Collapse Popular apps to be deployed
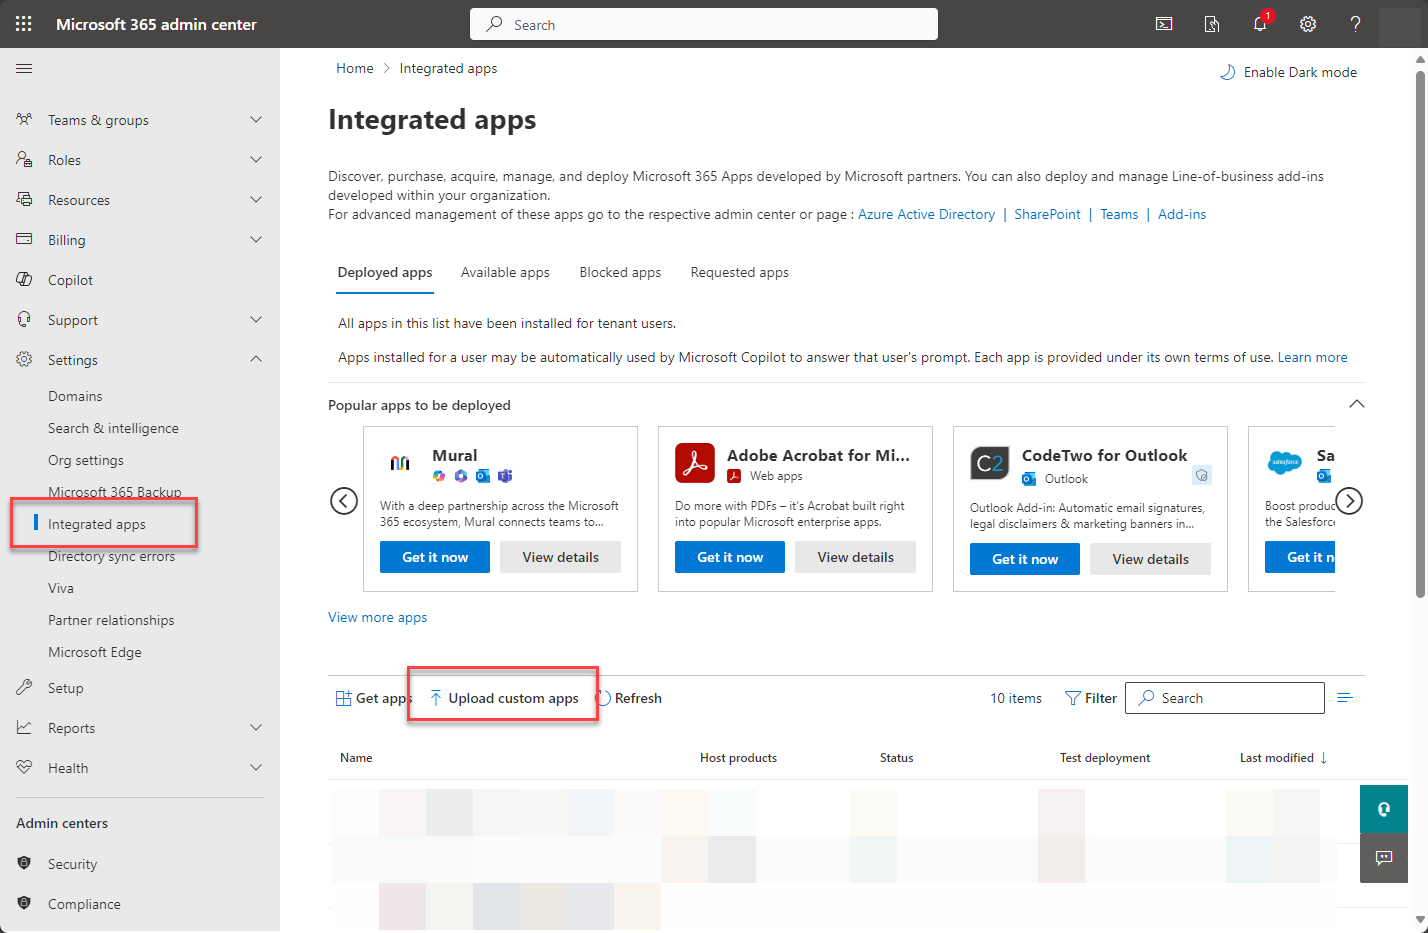Screen dimensions: 1428x933 coord(1357,404)
